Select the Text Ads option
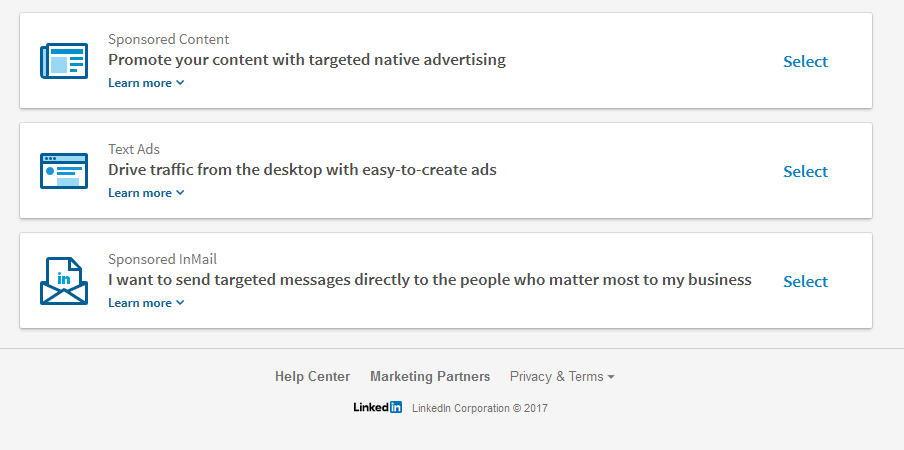Screen dimensions: 904x450 (x=805, y=171)
